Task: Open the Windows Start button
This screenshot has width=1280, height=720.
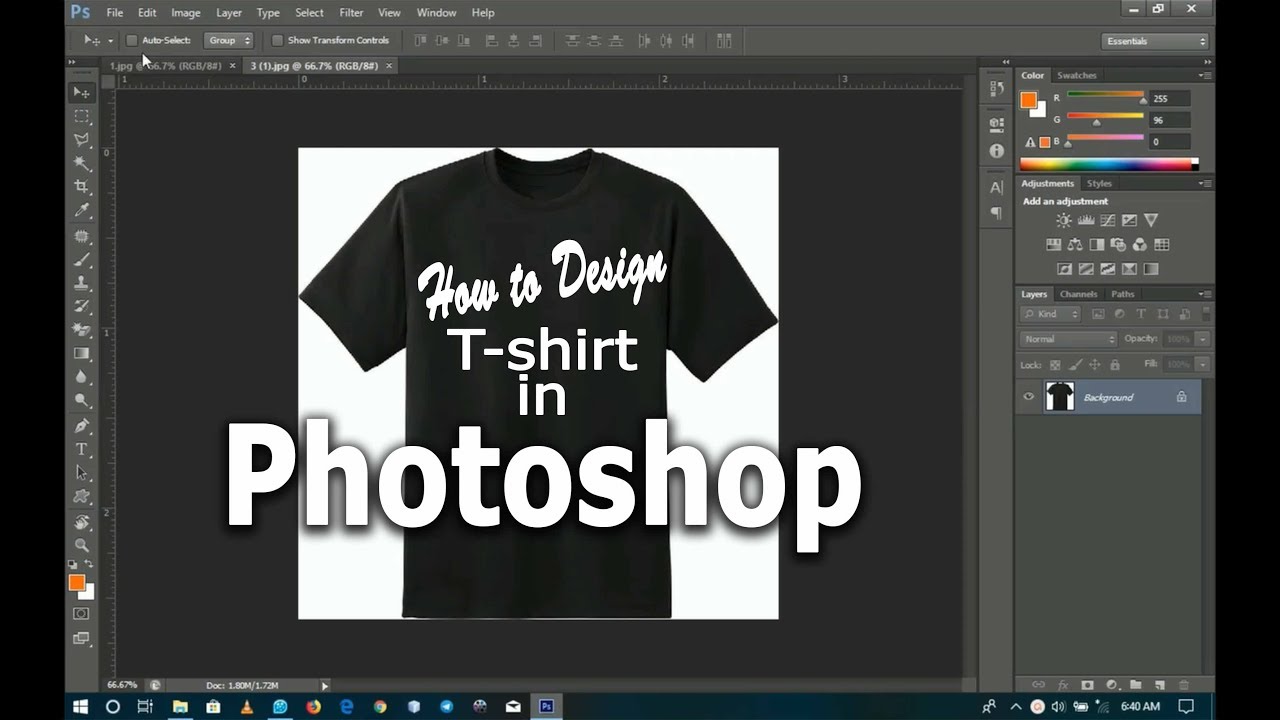Action: [x=81, y=706]
